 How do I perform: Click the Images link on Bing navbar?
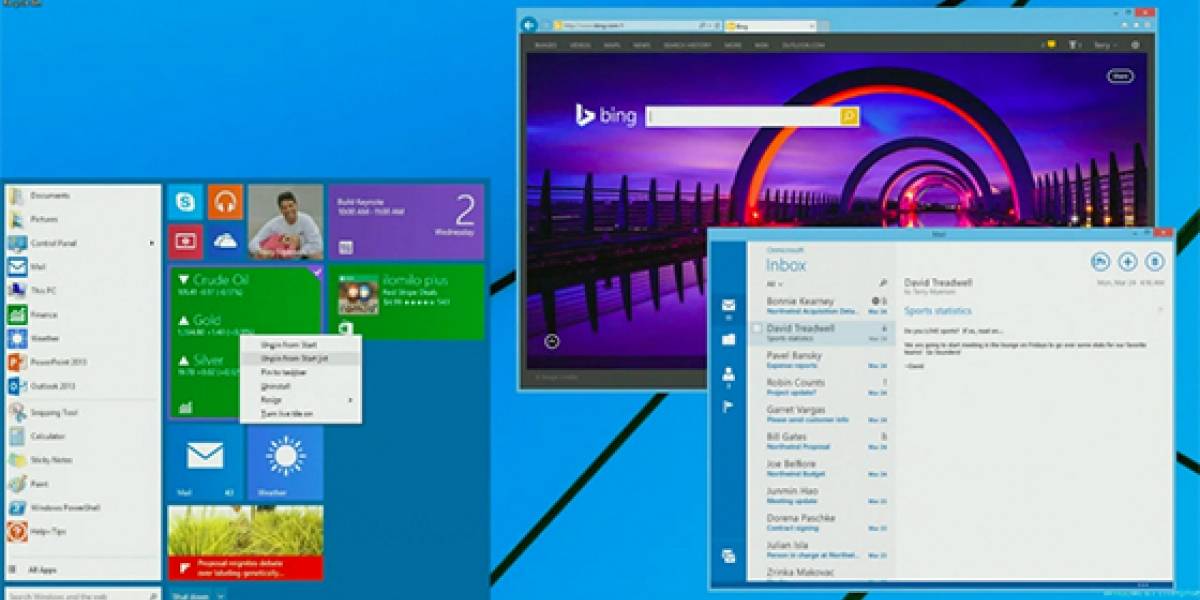coord(546,46)
